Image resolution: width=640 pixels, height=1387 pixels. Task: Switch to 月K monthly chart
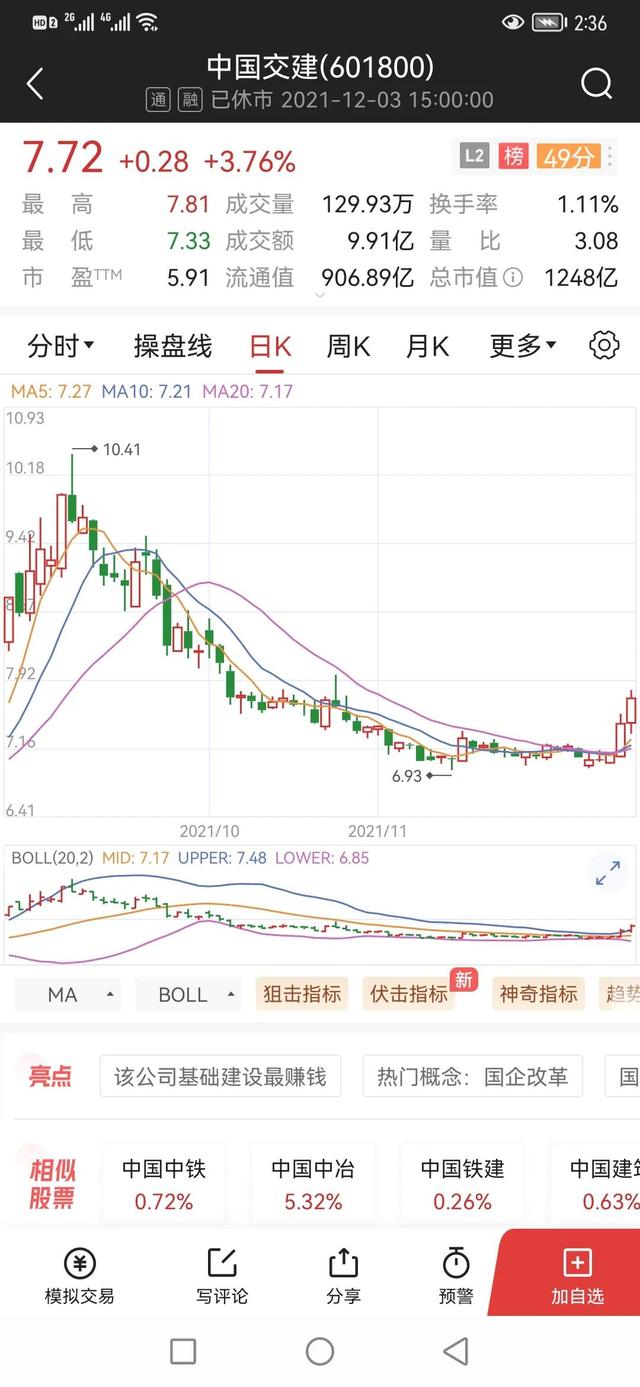point(427,346)
